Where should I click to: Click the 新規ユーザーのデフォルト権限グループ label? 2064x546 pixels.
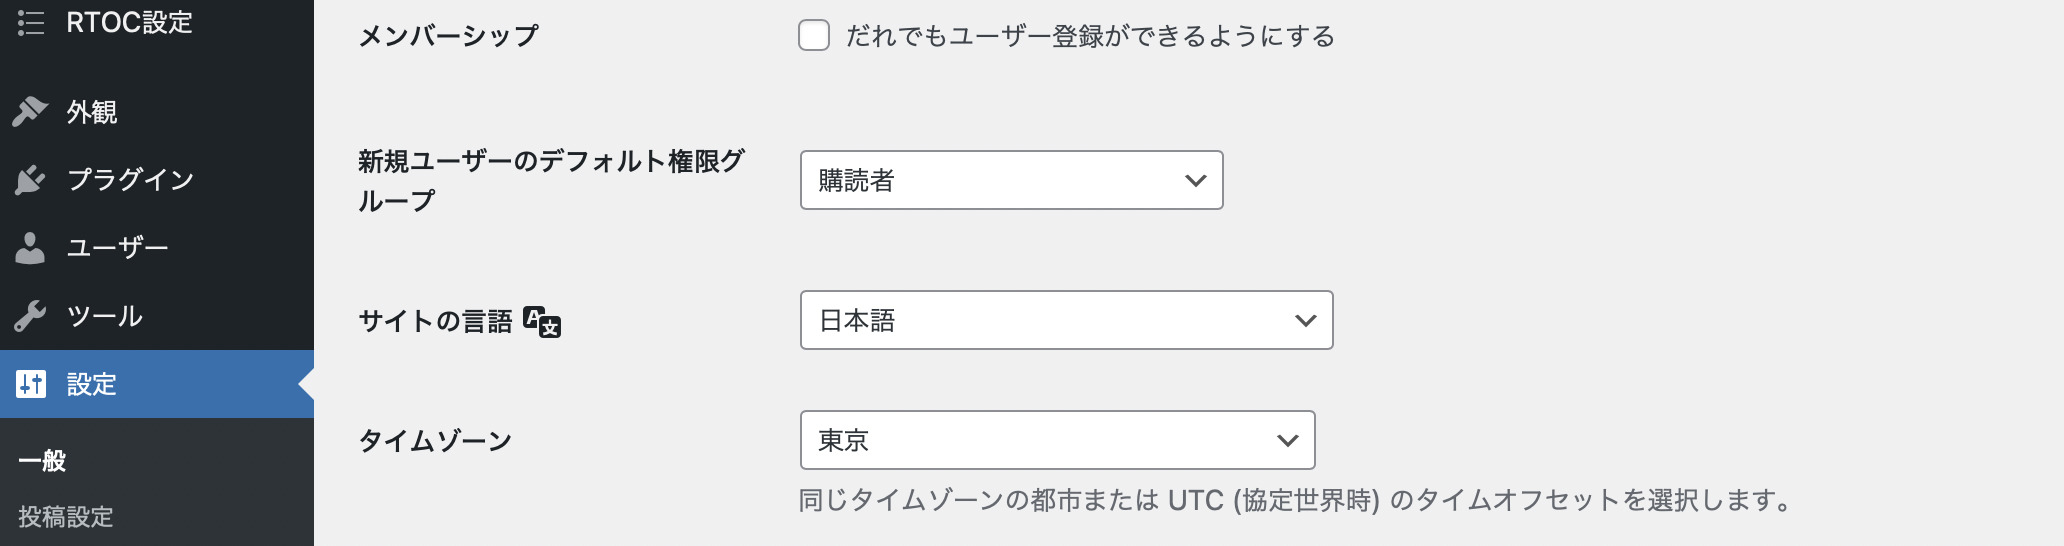click(551, 181)
